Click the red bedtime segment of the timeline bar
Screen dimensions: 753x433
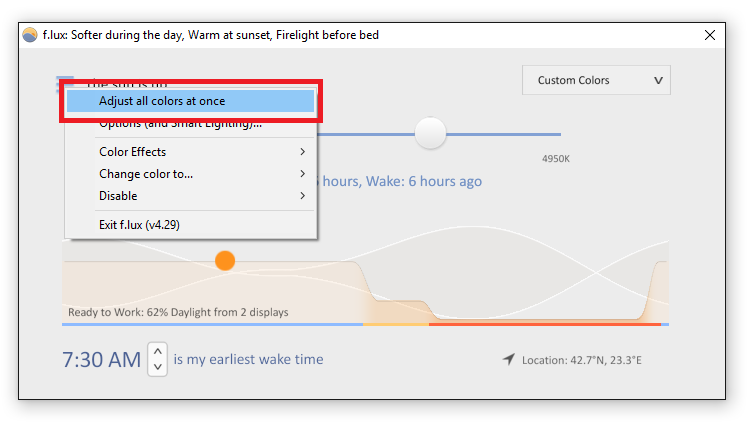point(545,325)
